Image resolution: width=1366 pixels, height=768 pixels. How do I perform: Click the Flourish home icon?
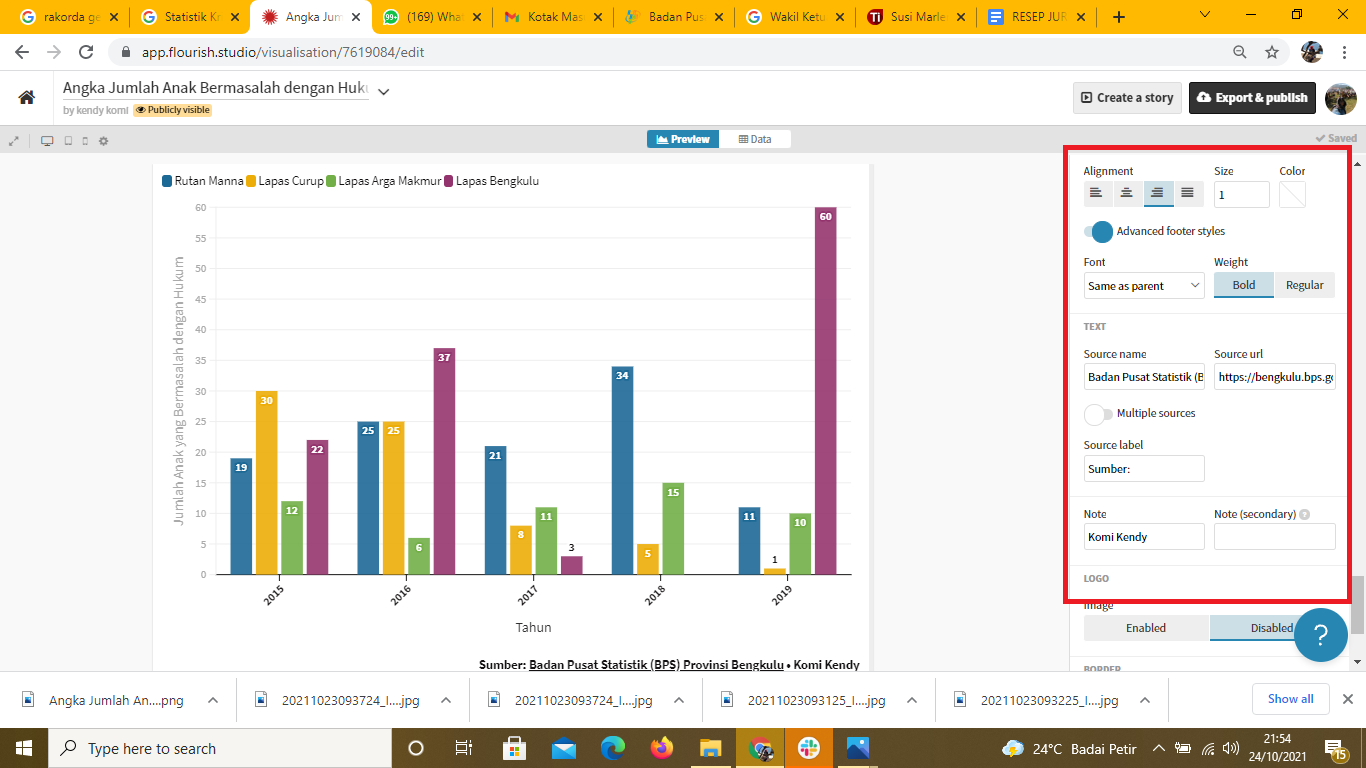coord(27,97)
